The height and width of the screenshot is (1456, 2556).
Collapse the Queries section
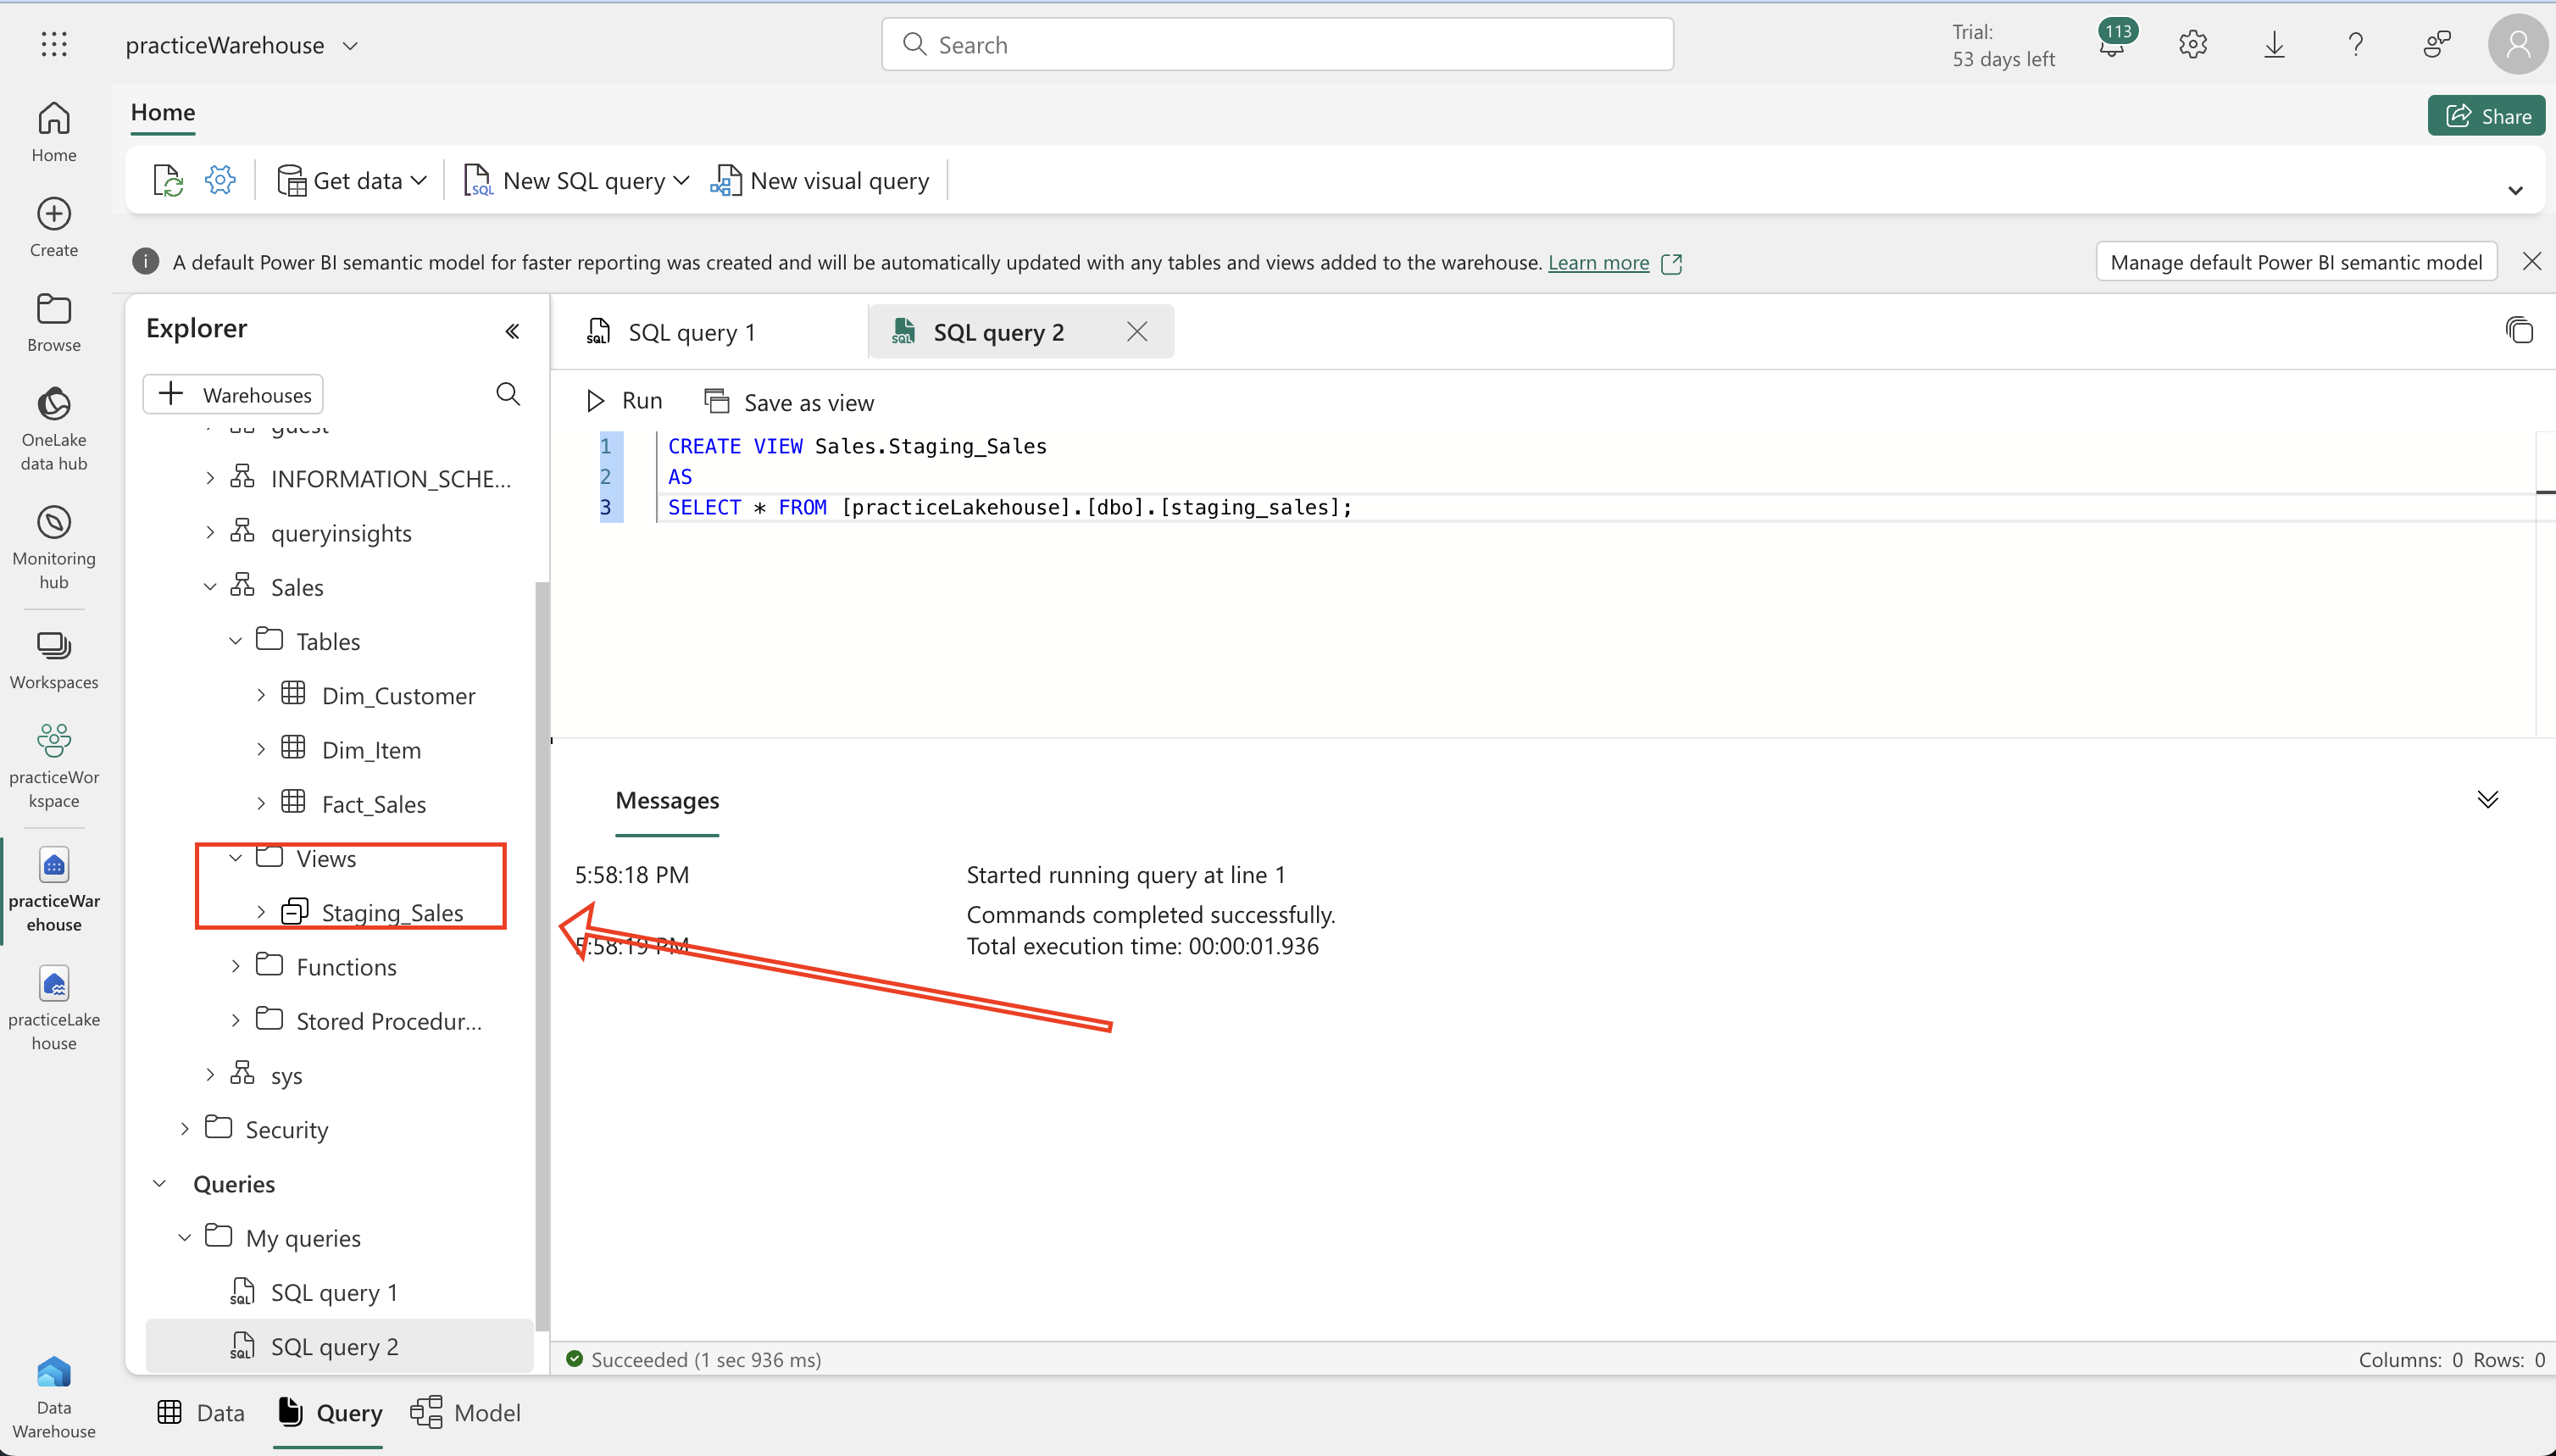159,1183
